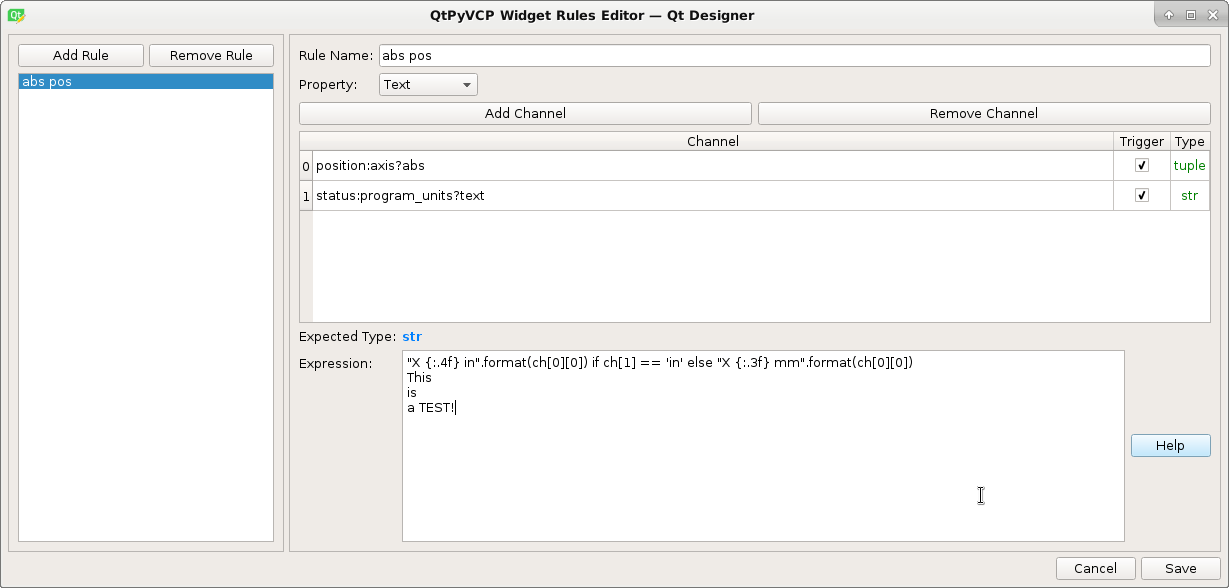Toggle Trigger checkbox for position:axis?abs

(1142, 165)
